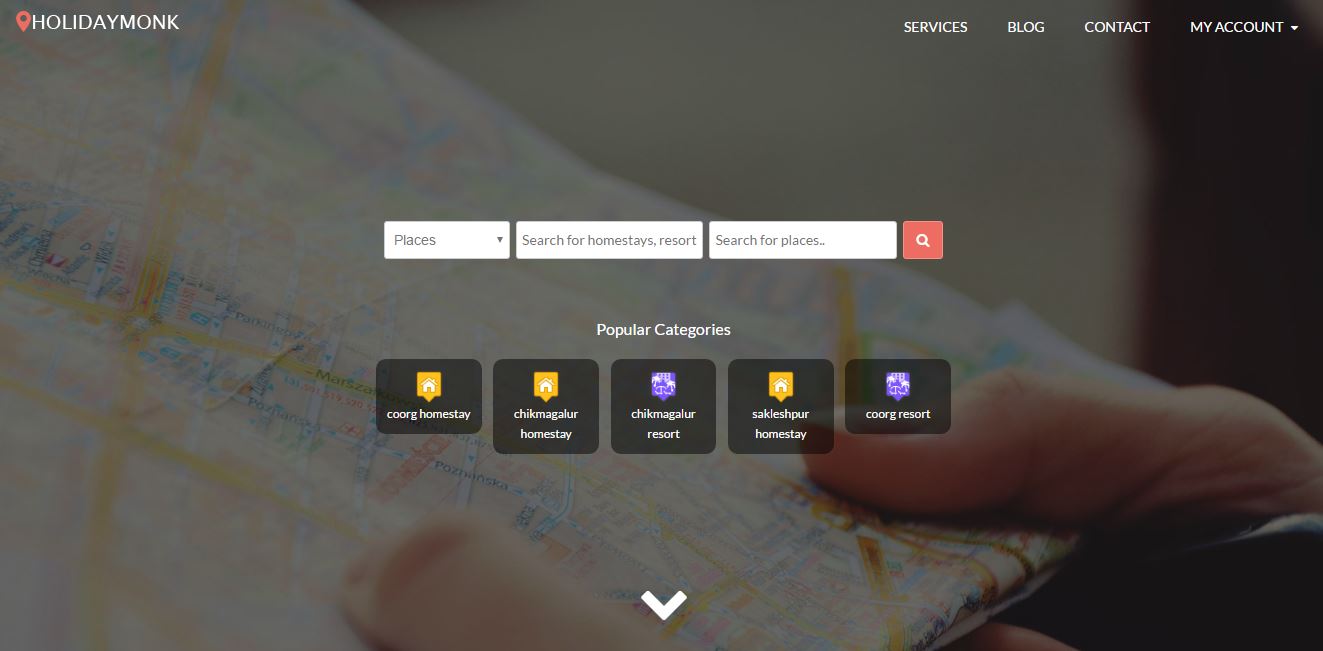Go to the Blog page

pos(1026,27)
